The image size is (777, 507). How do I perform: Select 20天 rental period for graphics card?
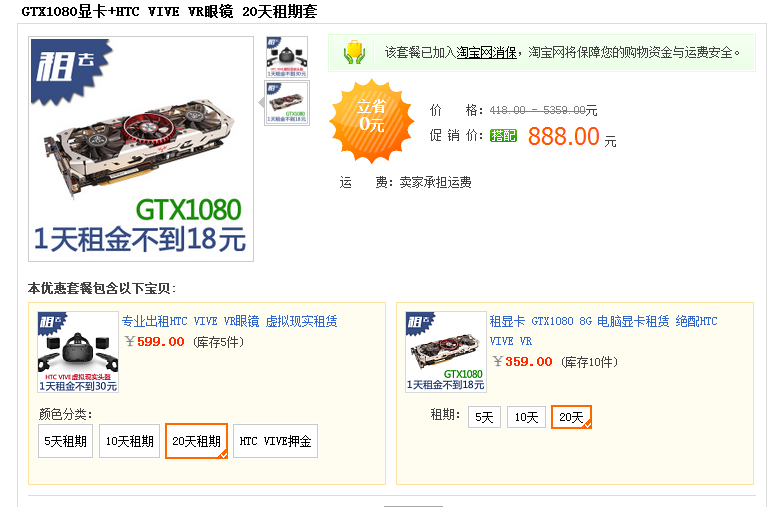(571, 417)
